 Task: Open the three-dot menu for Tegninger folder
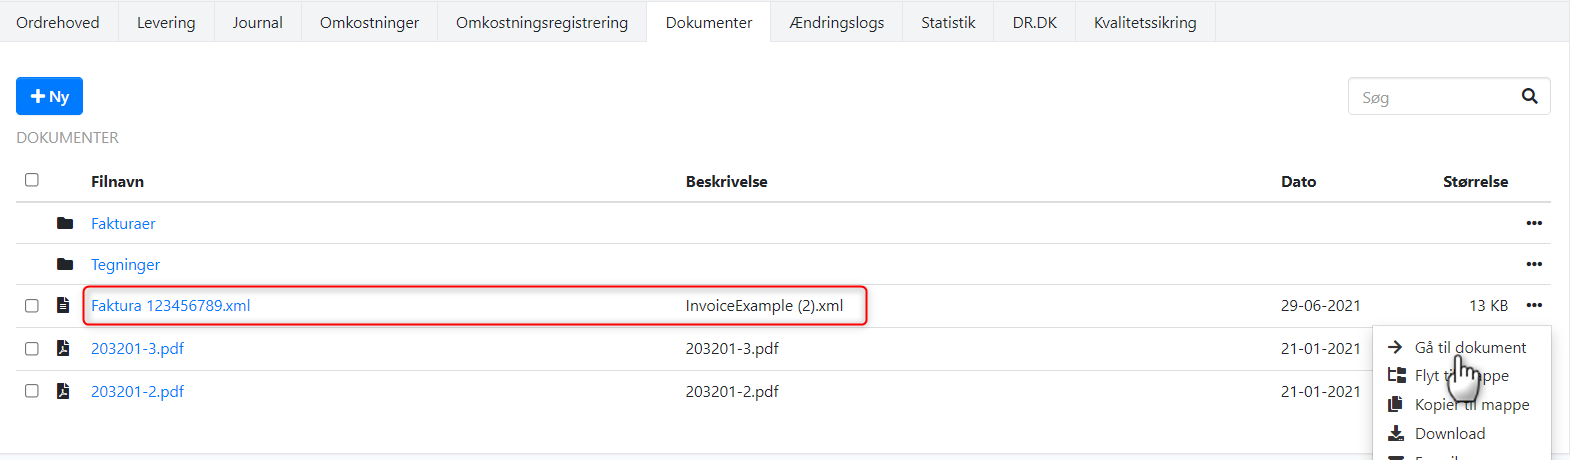(x=1534, y=264)
